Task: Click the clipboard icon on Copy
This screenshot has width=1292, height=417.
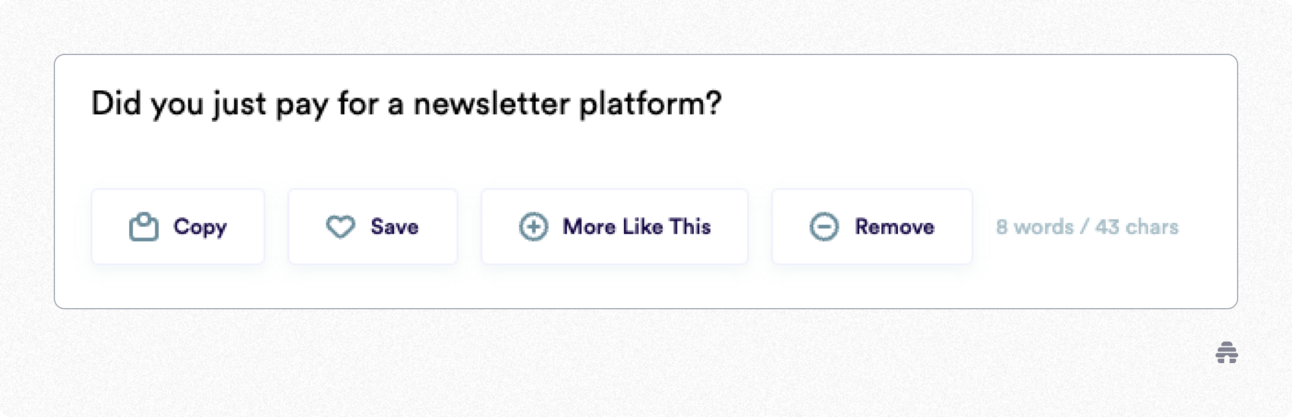Action: [x=145, y=228]
